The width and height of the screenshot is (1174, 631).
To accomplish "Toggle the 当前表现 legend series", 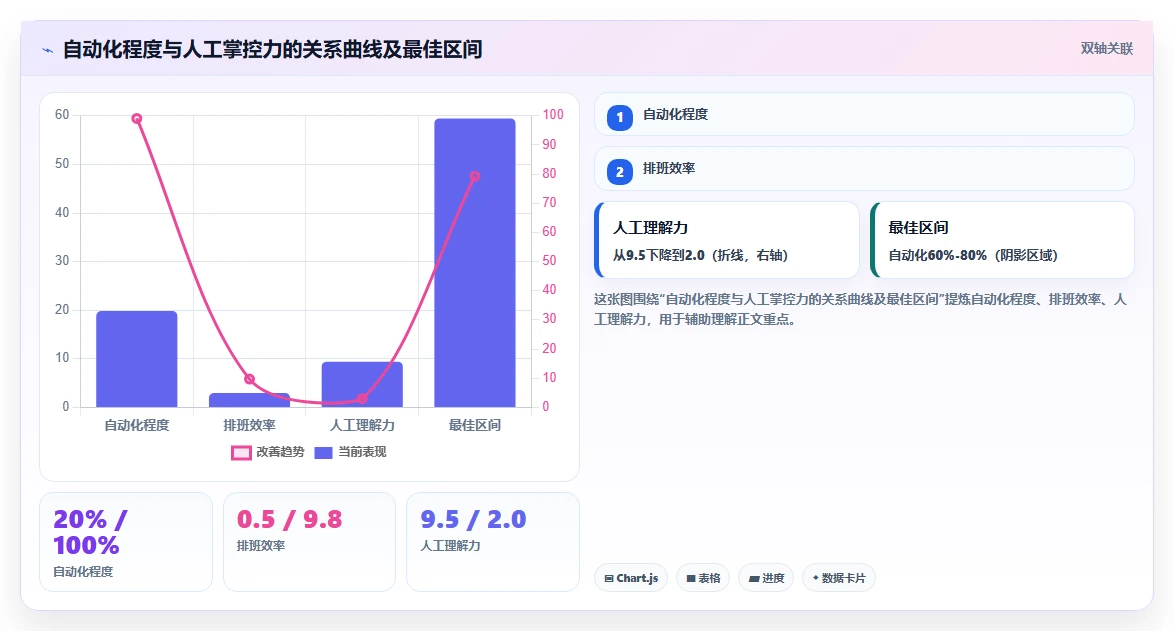I will coord(350,452).
